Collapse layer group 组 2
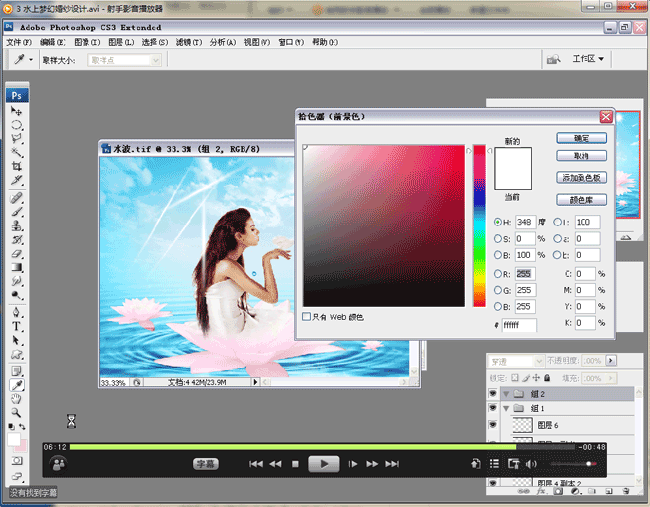Image resolution: width=650 pixels, height=507 pixels. [506, 393]
